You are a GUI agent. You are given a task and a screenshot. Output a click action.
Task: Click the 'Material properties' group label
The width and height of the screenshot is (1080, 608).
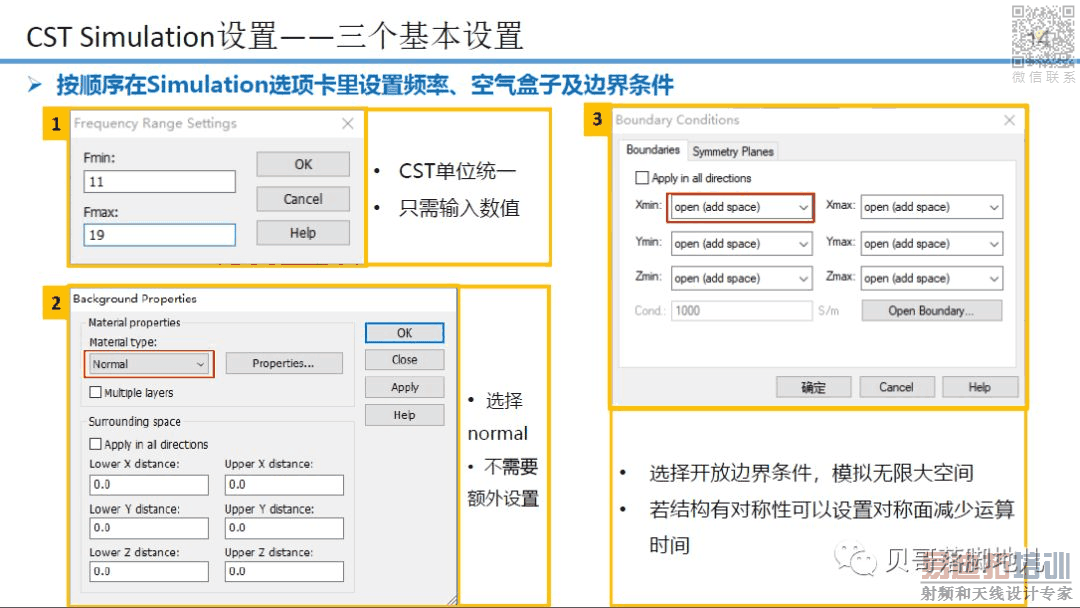134,322
